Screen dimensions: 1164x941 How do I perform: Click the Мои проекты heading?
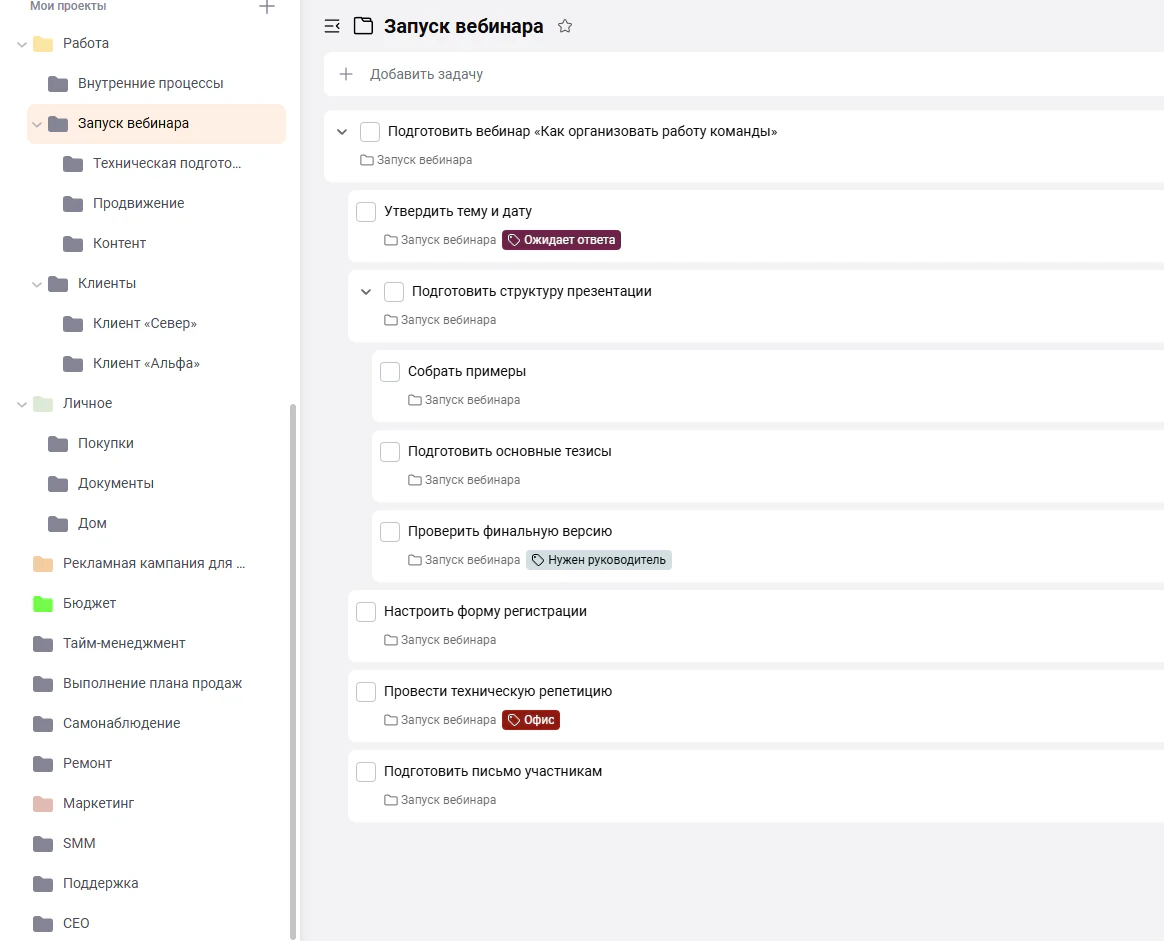68,6
